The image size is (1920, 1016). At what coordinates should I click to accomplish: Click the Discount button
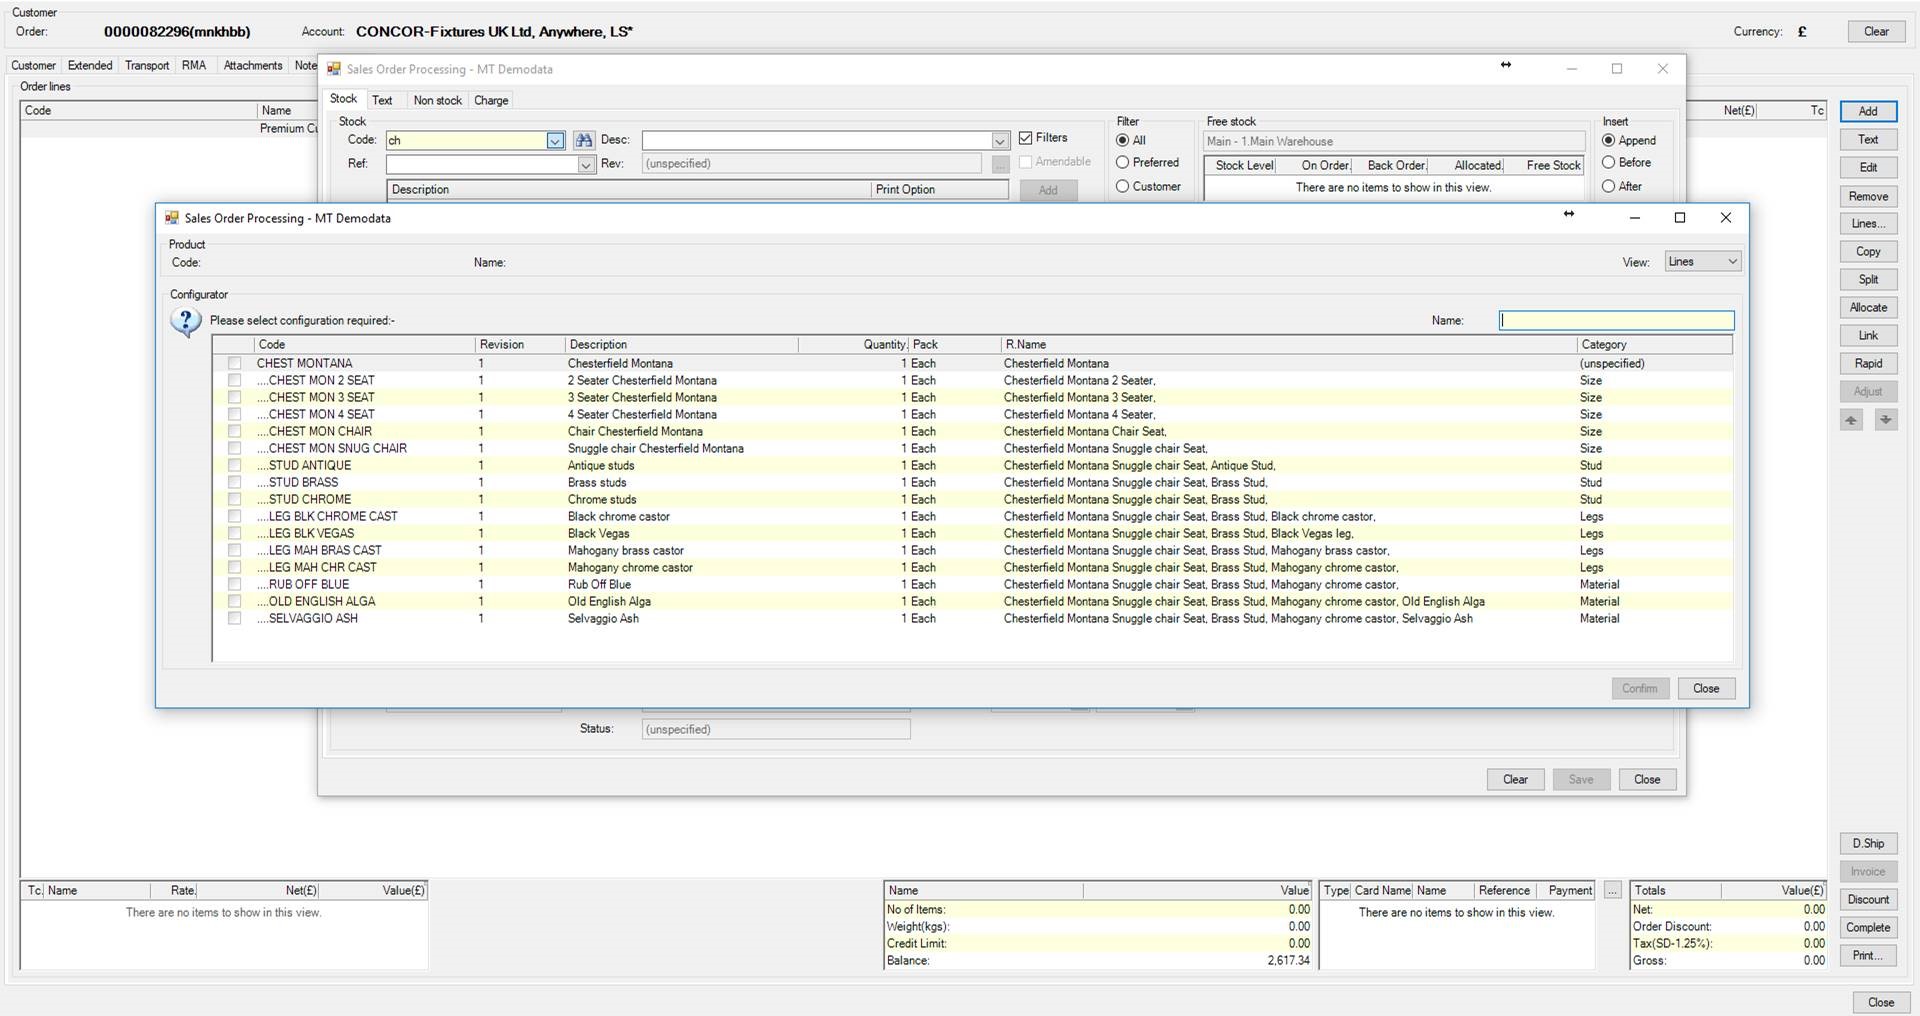pos(1868,899)
